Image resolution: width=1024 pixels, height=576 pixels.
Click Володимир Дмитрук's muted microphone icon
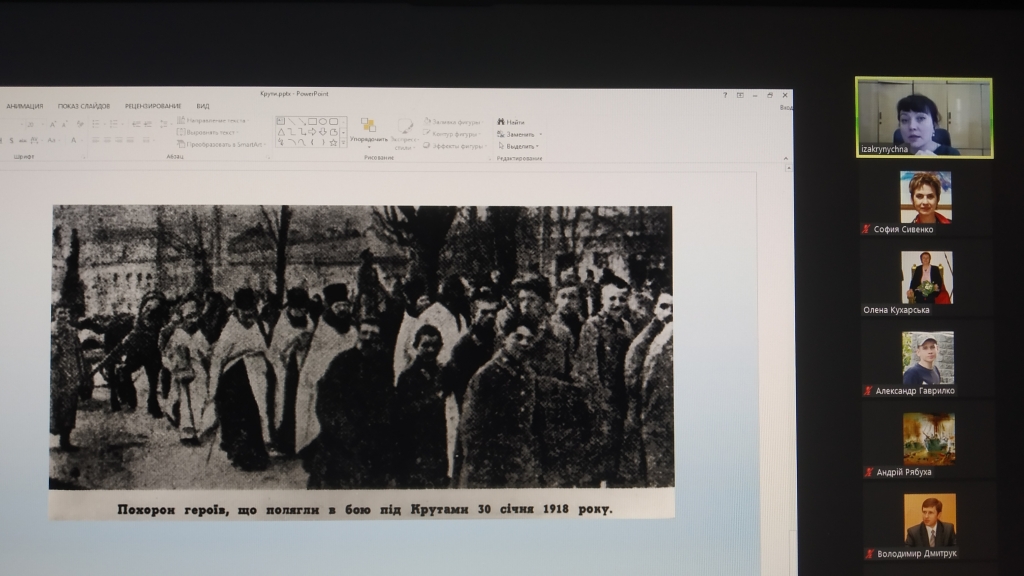pyautogui.click(x=870, y=554)
